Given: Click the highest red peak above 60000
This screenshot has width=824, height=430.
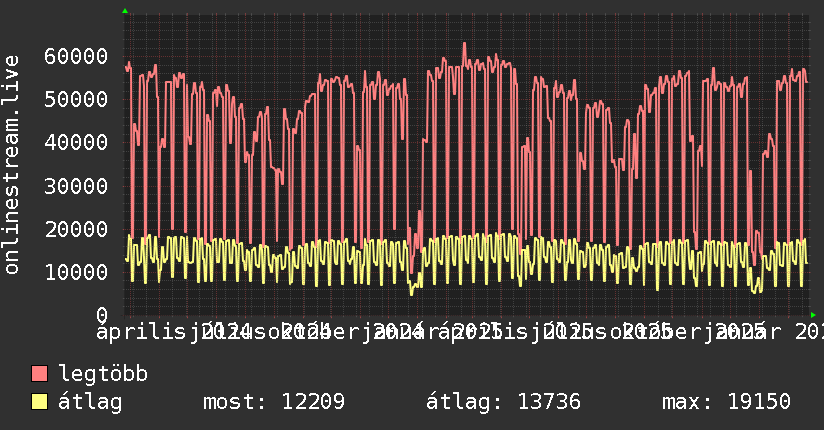Looking at the screenshot, I should coord(464,45).
